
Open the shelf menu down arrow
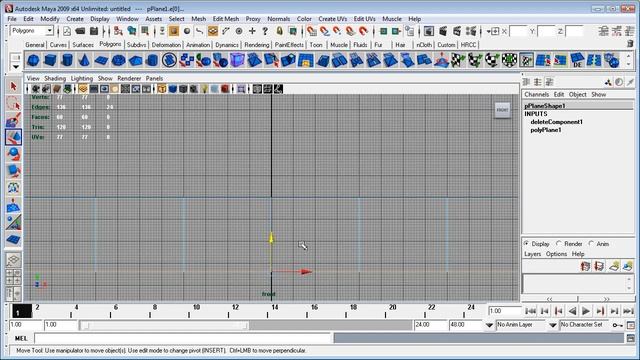click(x=16, y=67)
